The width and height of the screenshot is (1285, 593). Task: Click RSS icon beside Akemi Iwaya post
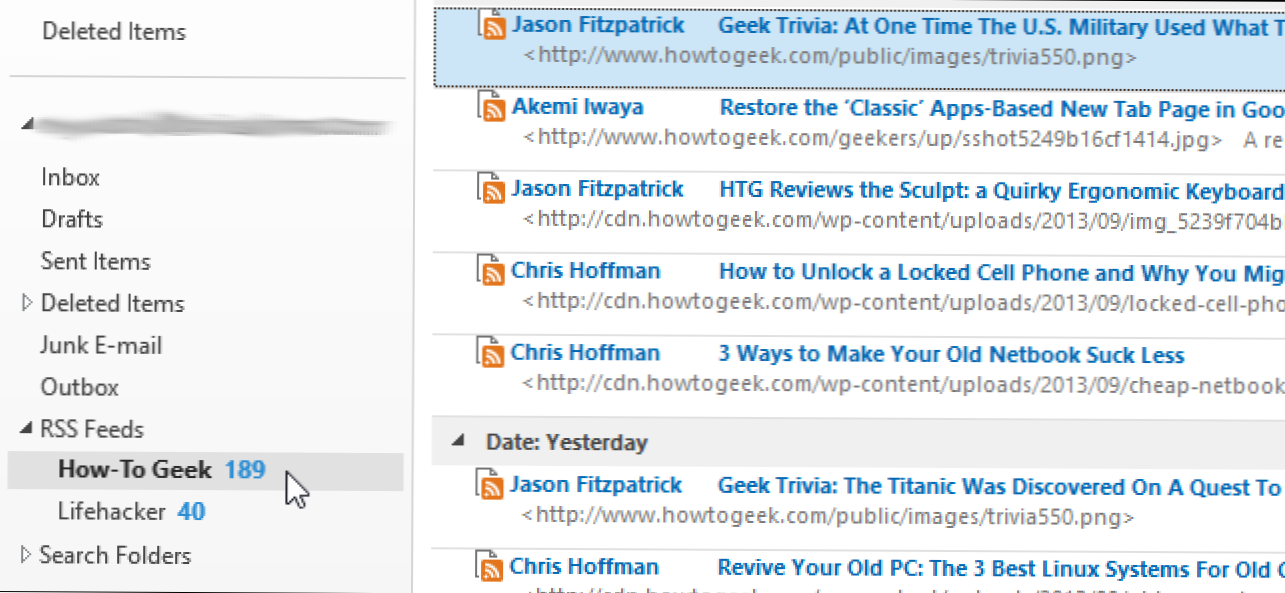pyautogui.click(x=491, y=107)
